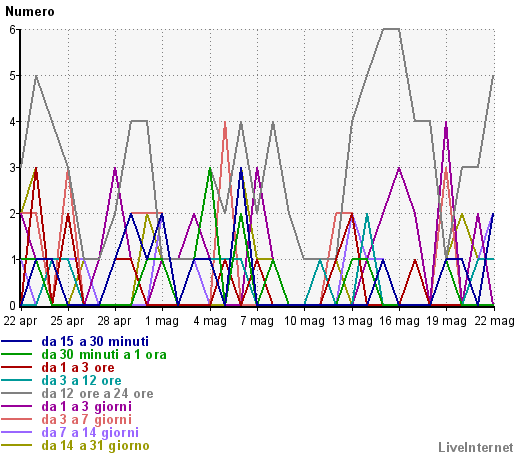The width and height of the screenshot is (520, 457).
Task: Click the green legend line swatch
Action: tap(17, 354)
